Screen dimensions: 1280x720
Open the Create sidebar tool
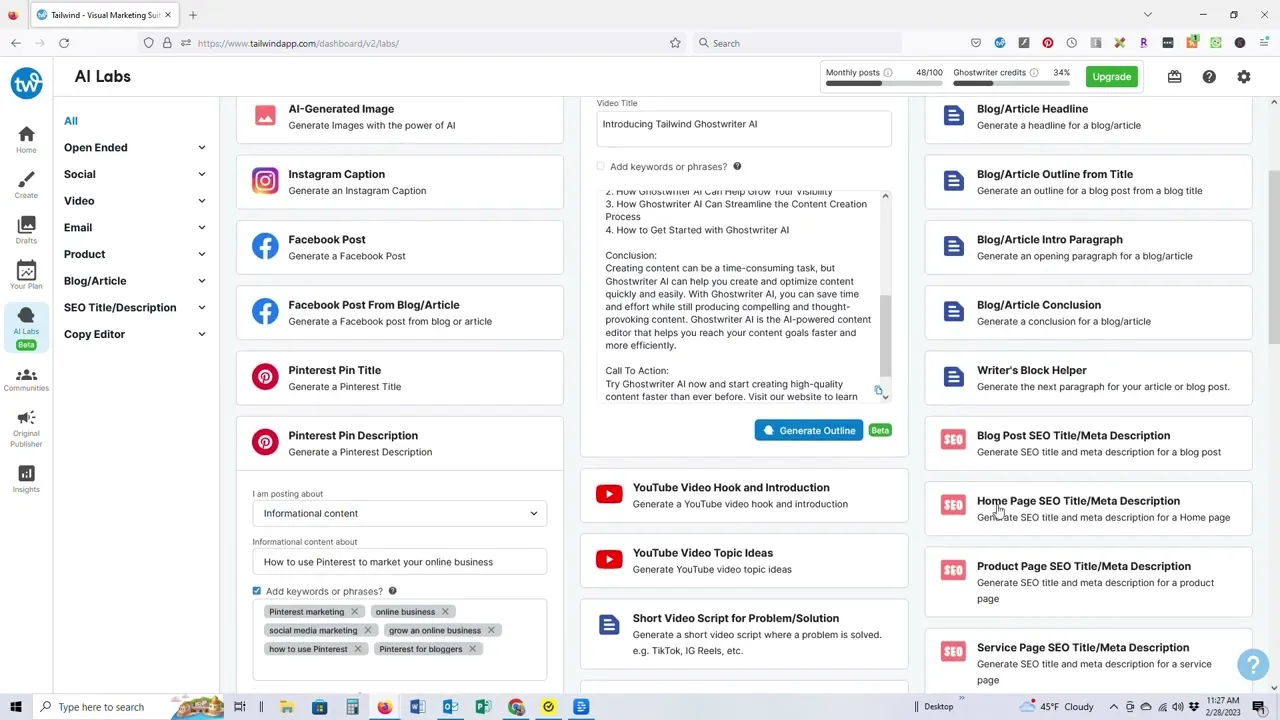click(26, 184)
